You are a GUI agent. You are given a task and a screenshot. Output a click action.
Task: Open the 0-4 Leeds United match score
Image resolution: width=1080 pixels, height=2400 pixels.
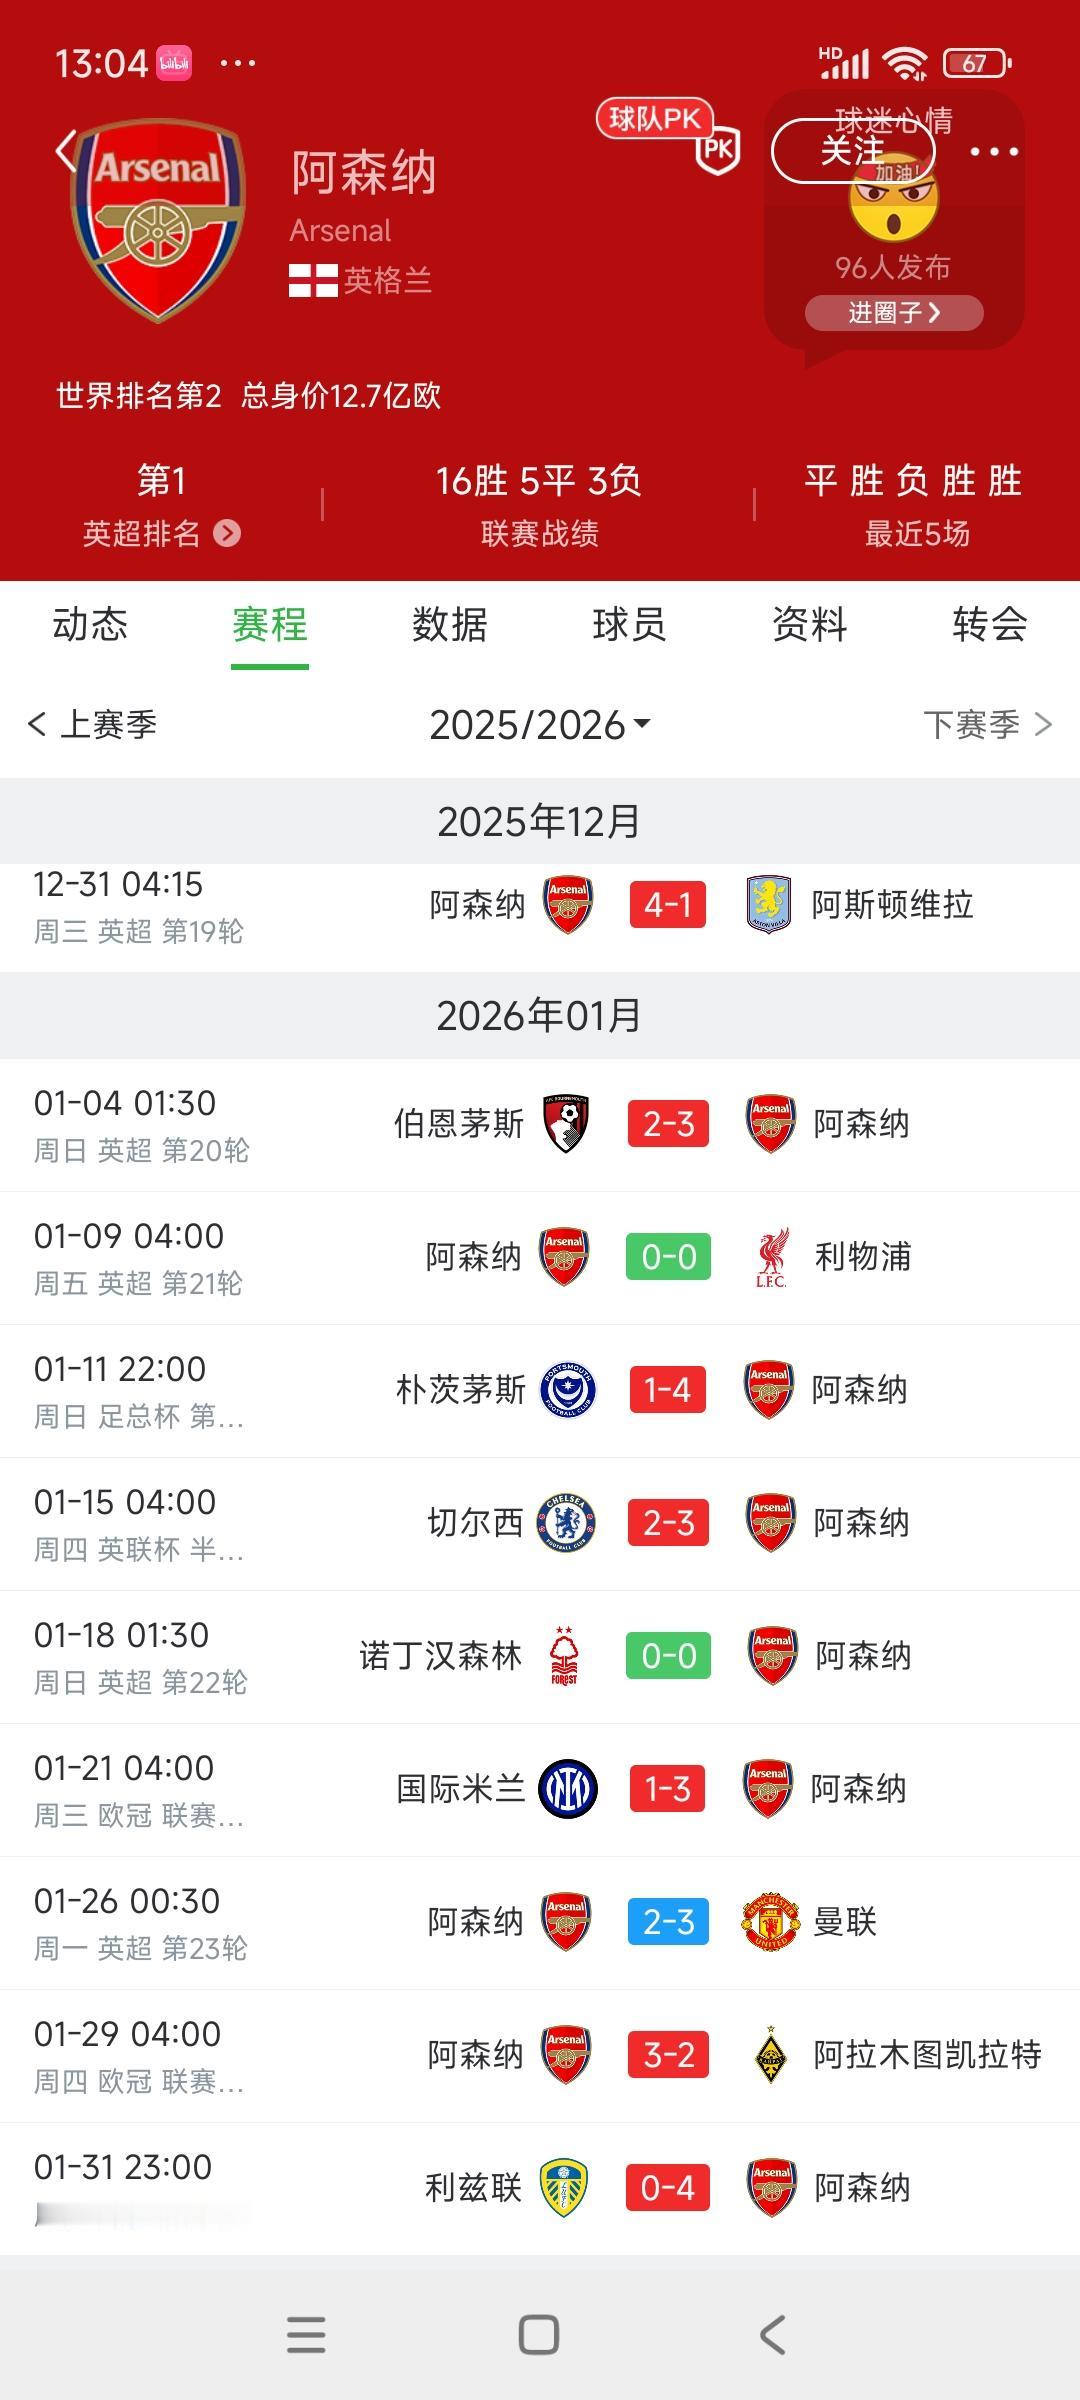click(668, 2188)
